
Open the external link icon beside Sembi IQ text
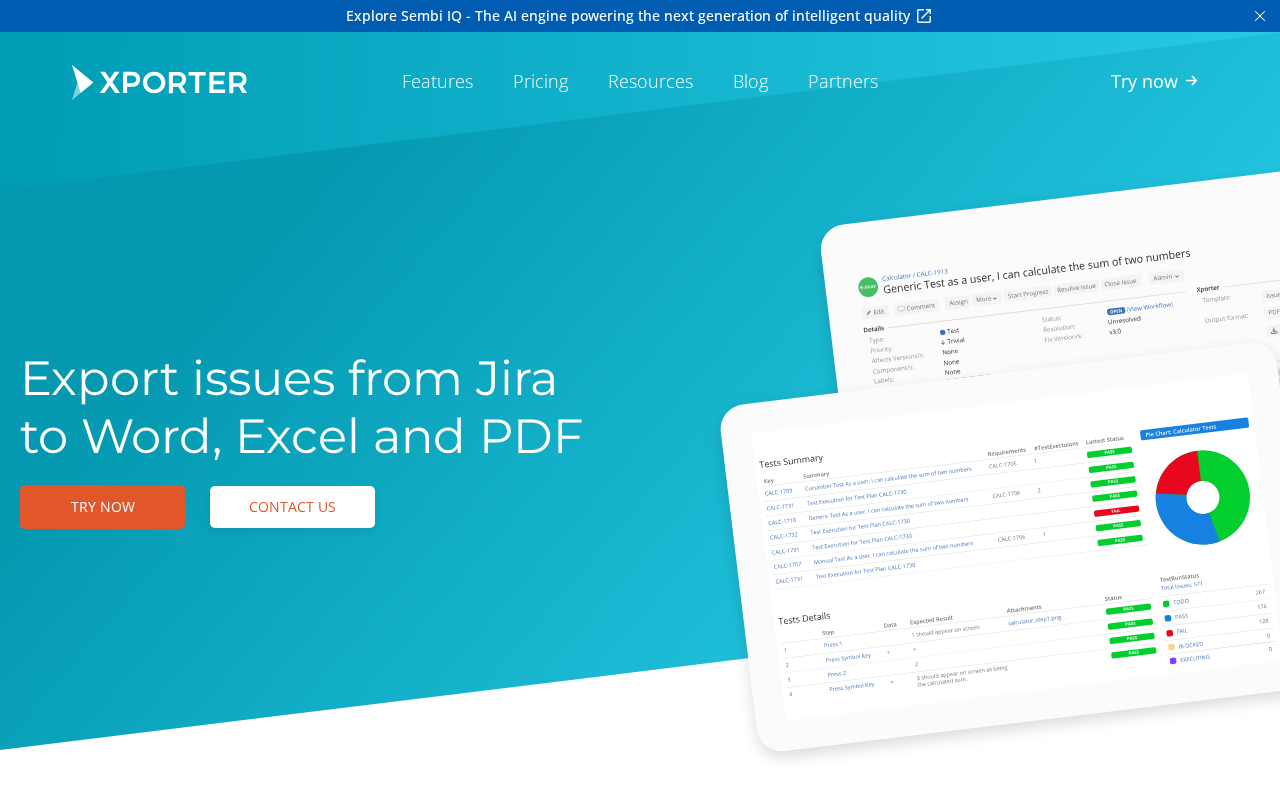[924, 16]
